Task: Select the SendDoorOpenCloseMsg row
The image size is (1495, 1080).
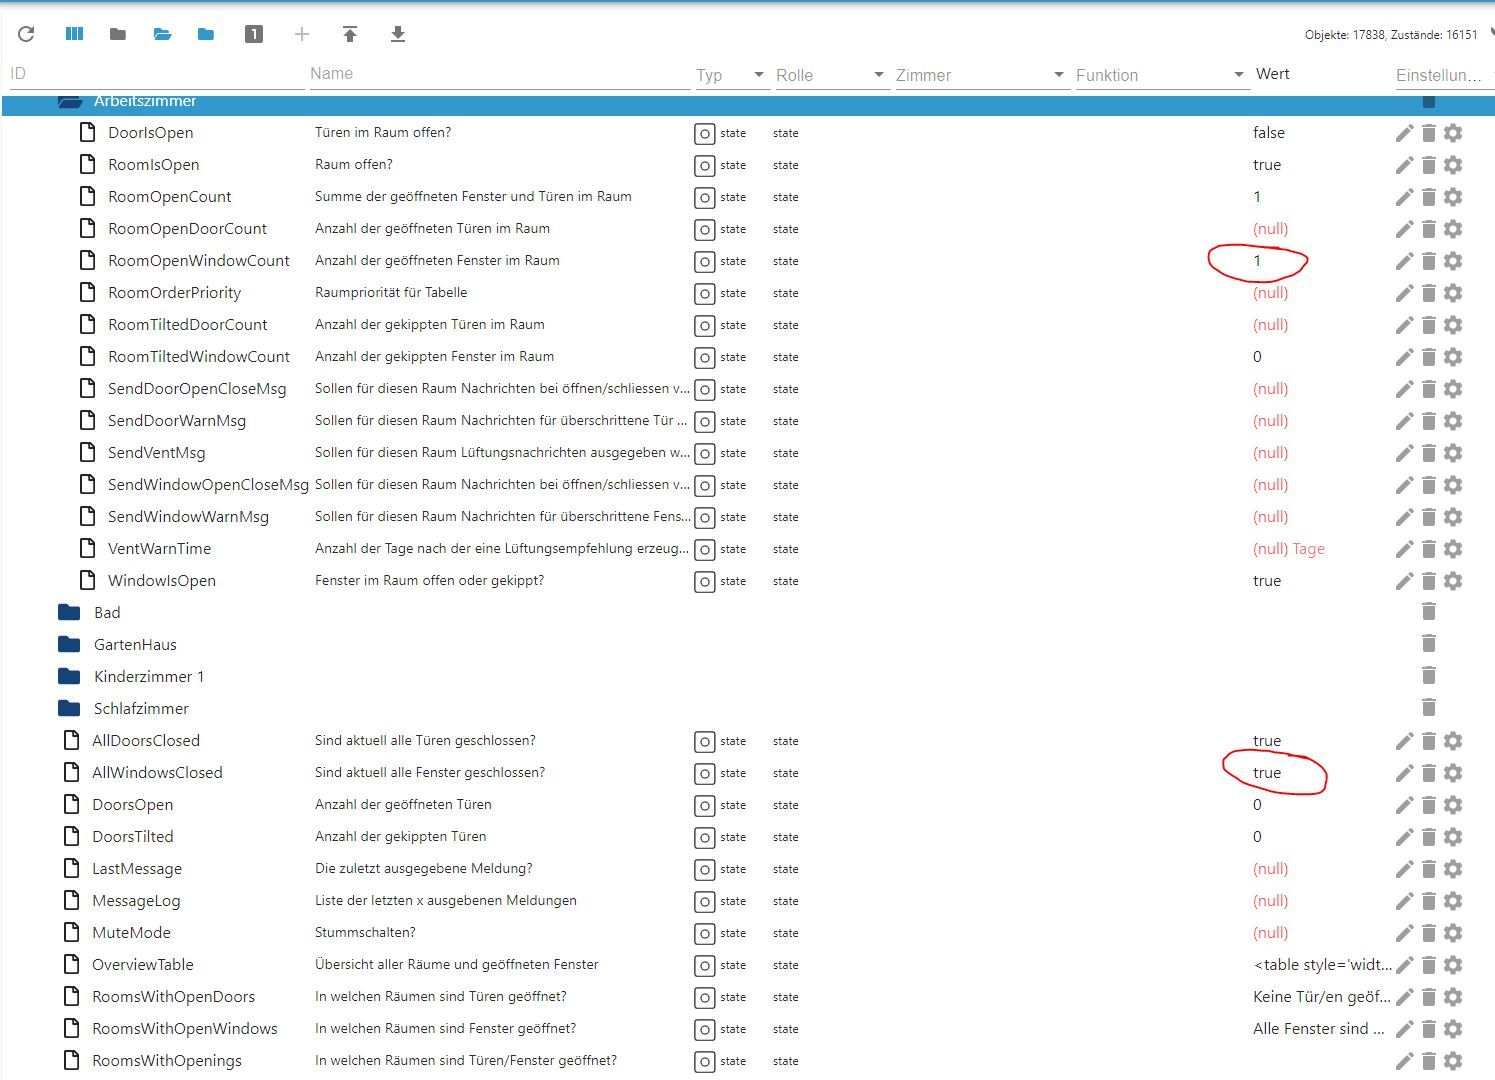Action: (x=748, y=389)
